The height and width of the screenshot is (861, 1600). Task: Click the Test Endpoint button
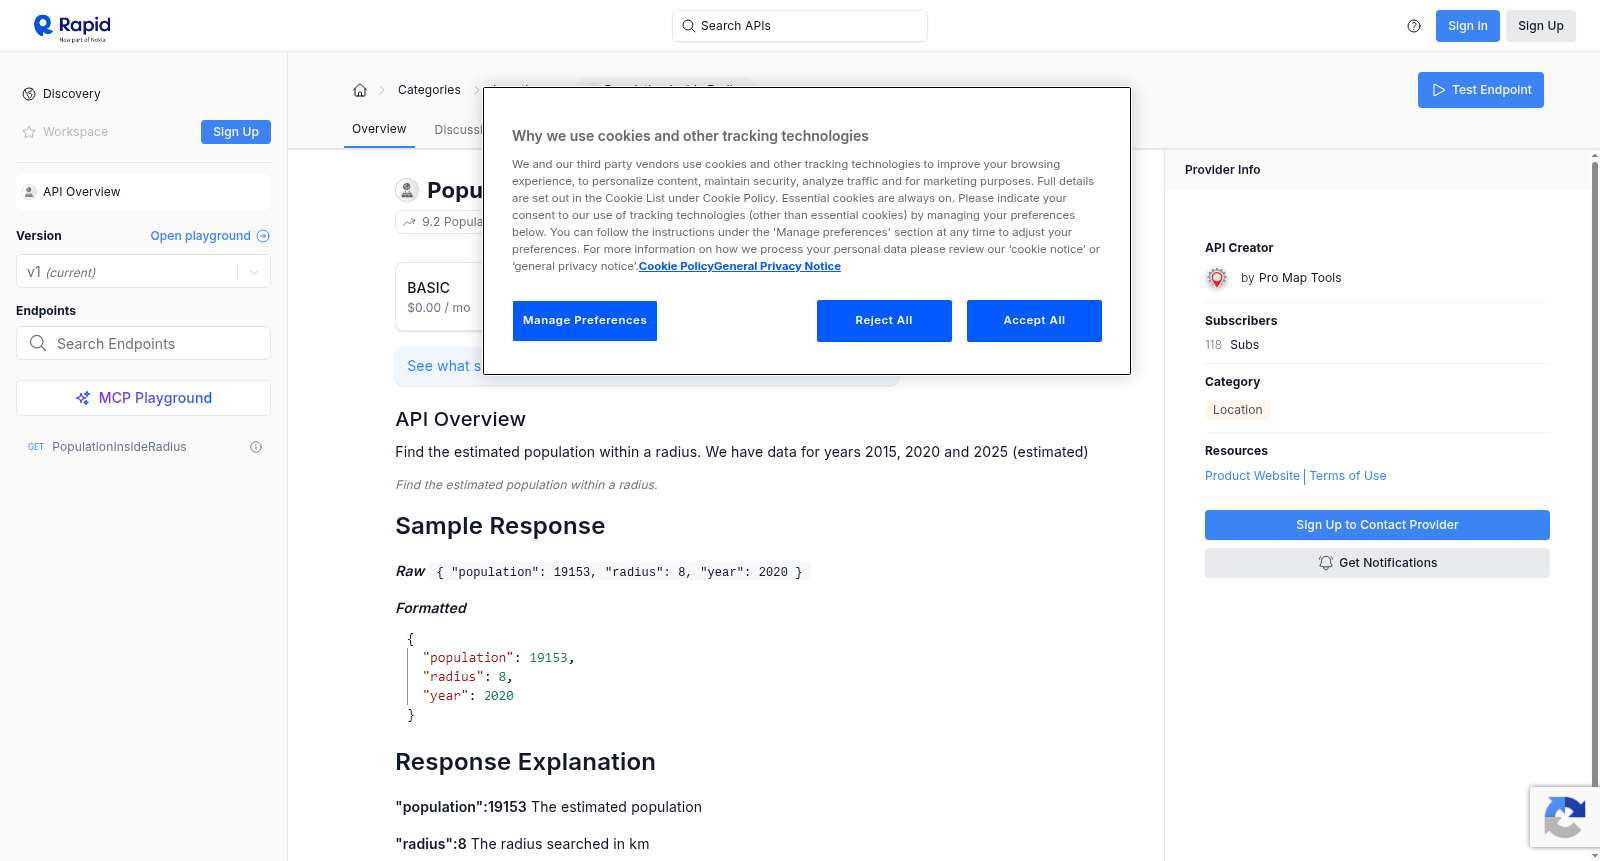[1480, 90]
